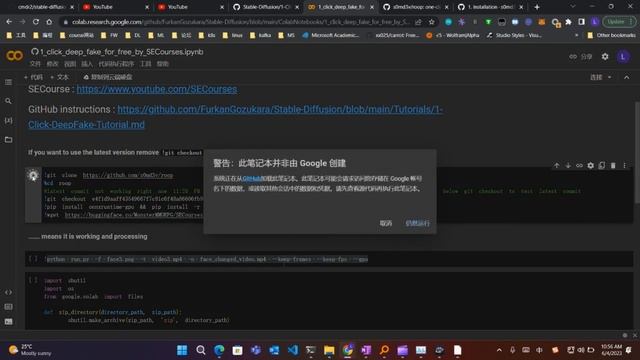Open the Colab table of contents sidebar icon
Viewport: 640px width, 360px height.
click(x=8, y=82)
